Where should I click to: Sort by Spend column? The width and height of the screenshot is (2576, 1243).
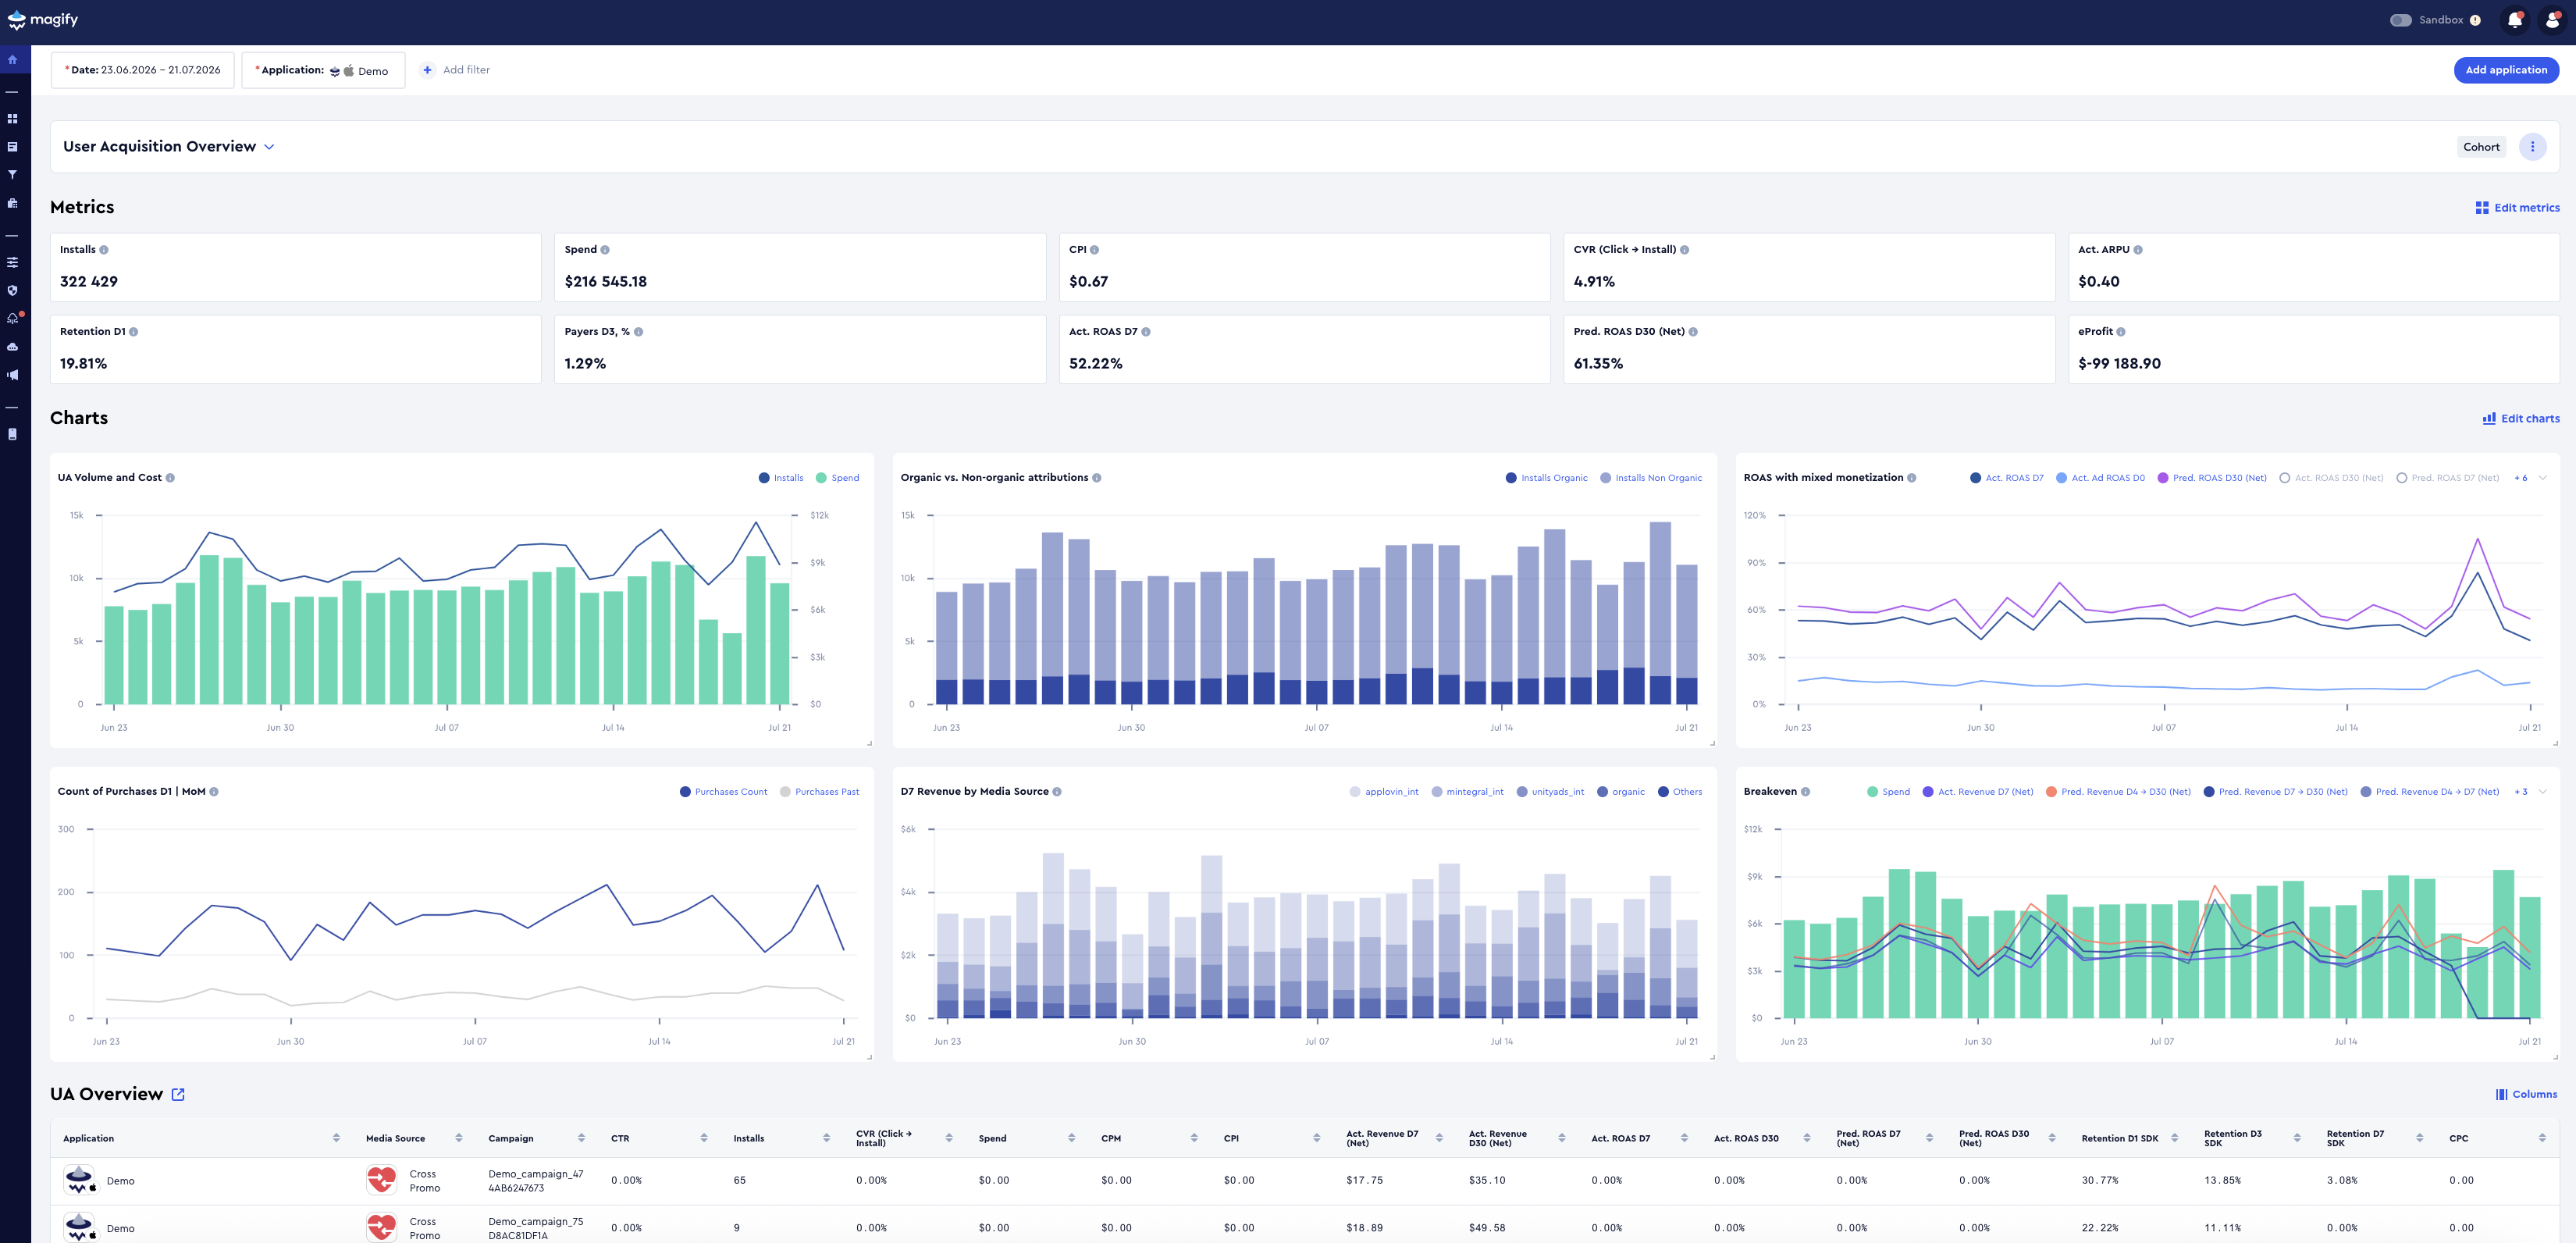1071,1138
